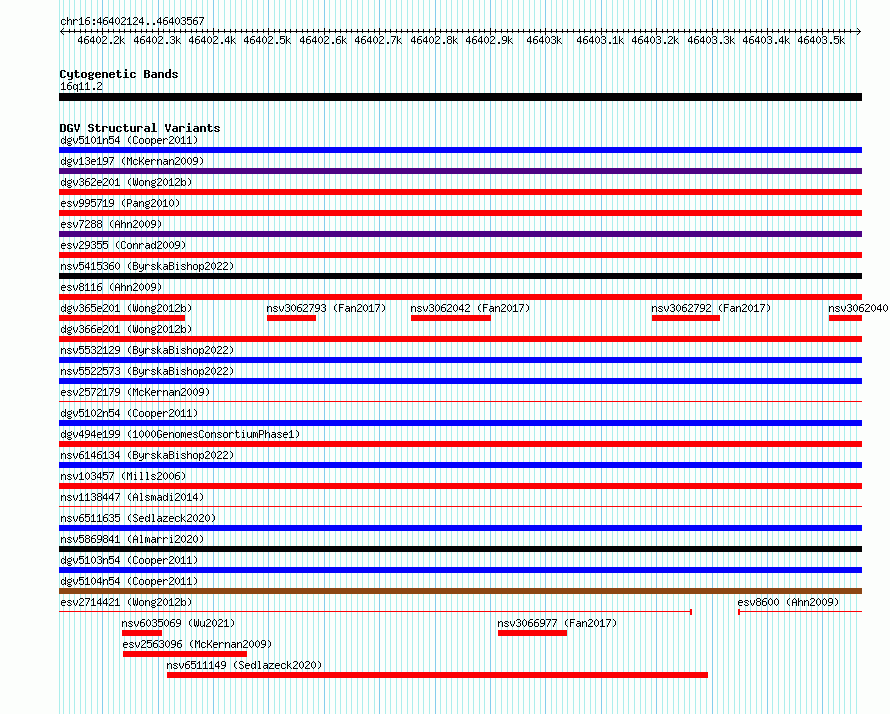Click the esv2563096 red feature bar
The width and height of the screenshot is (890, 714).
click(185, 654)
